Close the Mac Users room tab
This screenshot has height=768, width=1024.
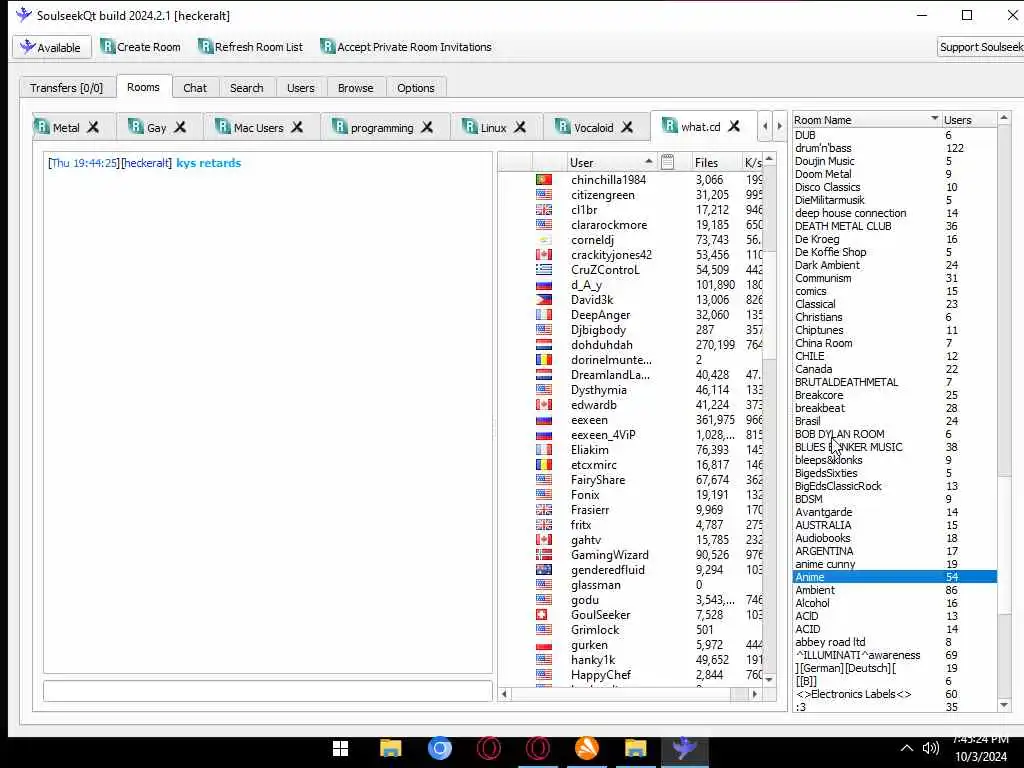coord(297,127)
